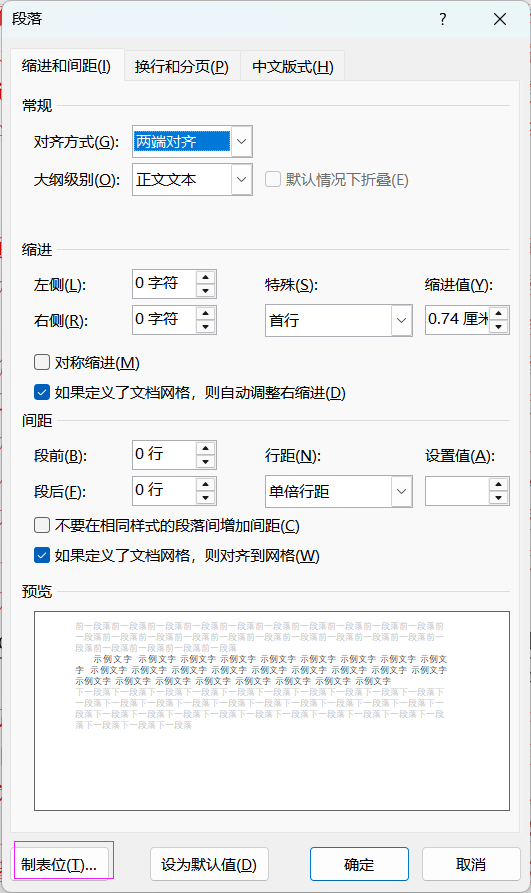Click the paragraph preview box
The height and width of the screenshot is (893, 531).
(x=272, y=711)
